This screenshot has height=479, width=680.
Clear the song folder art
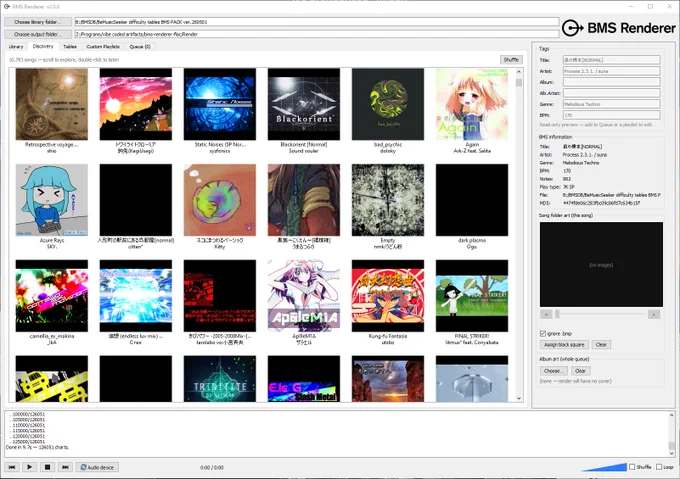pos(601,345)
